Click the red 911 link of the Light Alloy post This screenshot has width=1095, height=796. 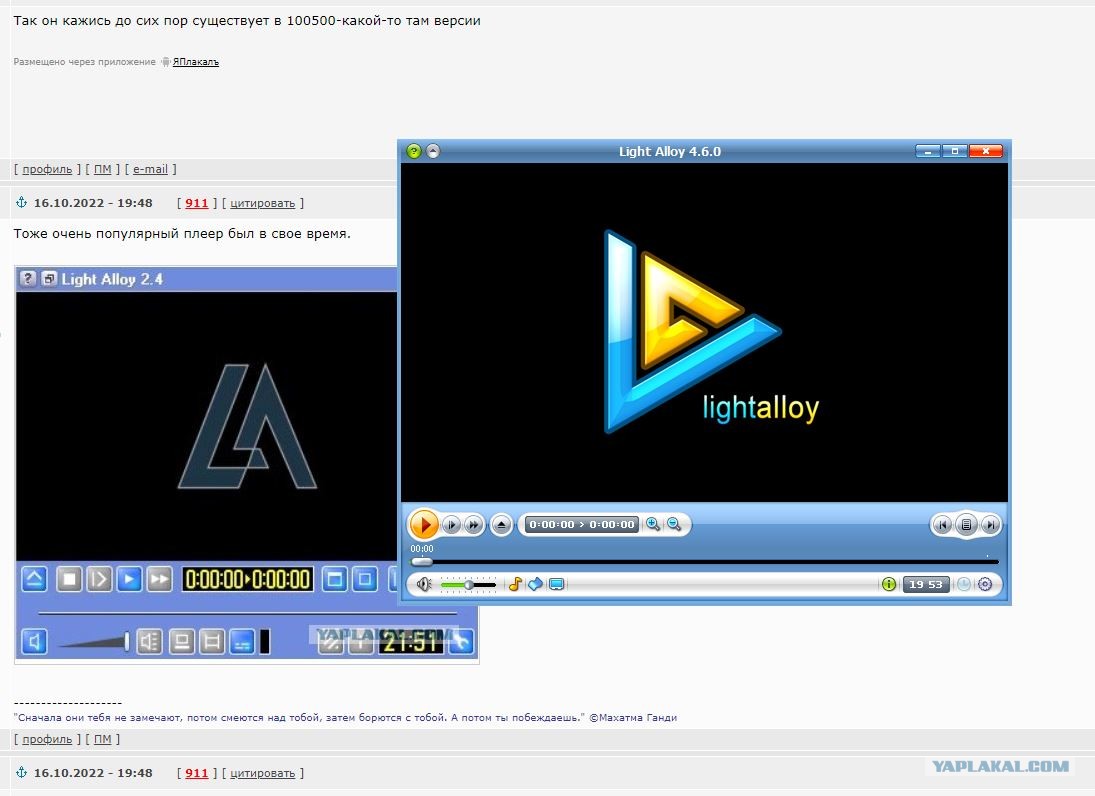tap(197, 203)
